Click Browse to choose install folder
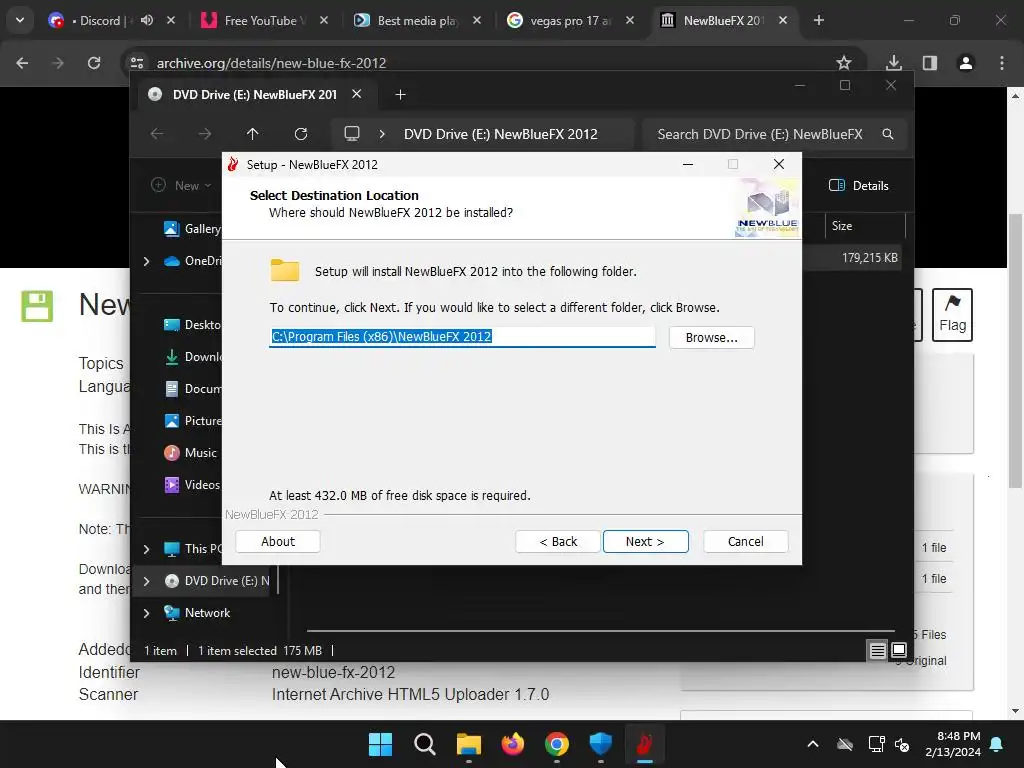1024x768 pixels. pyautogui.click(x=711, y=338)
